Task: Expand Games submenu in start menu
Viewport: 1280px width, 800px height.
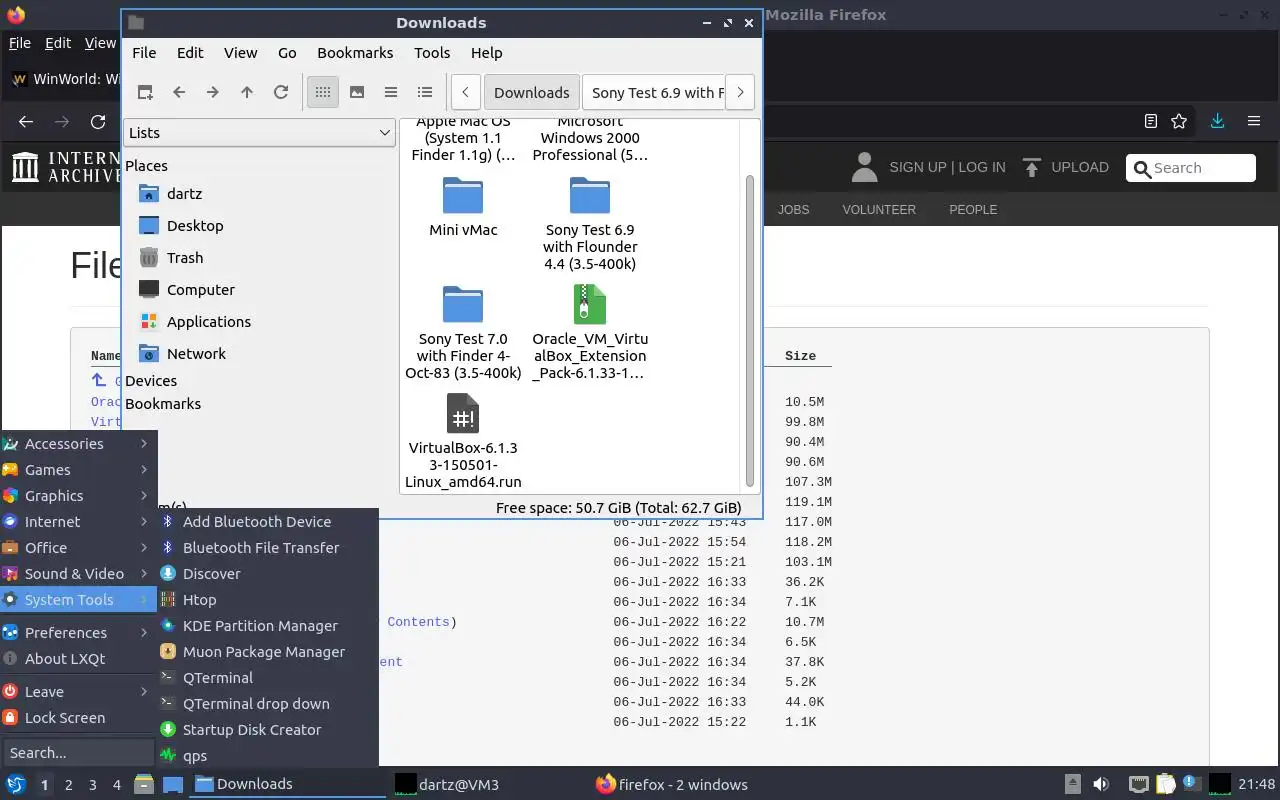Action: [78, 469]
